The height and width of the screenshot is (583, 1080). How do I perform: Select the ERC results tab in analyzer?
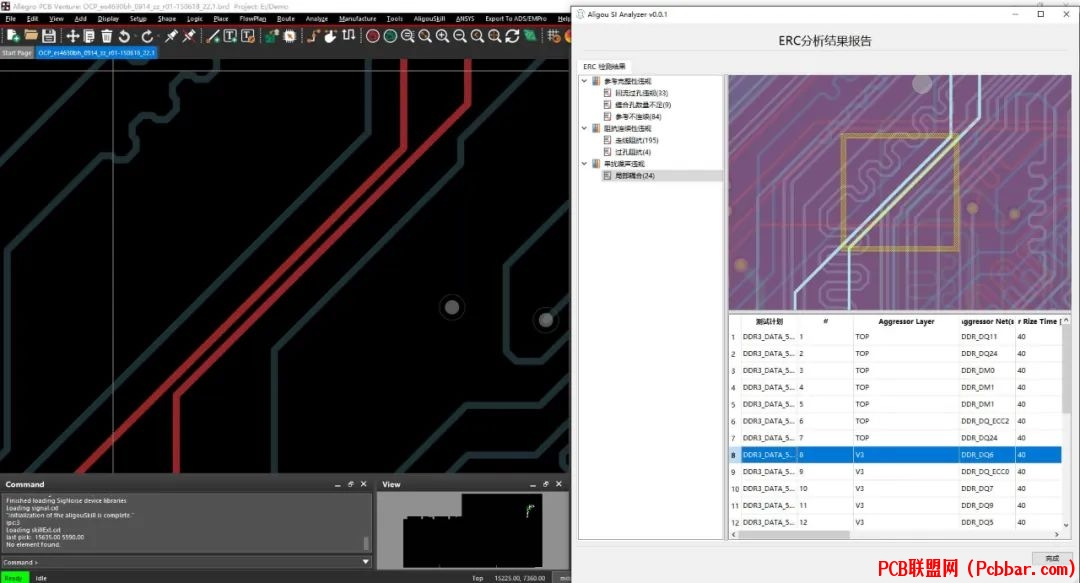(604, 67)
